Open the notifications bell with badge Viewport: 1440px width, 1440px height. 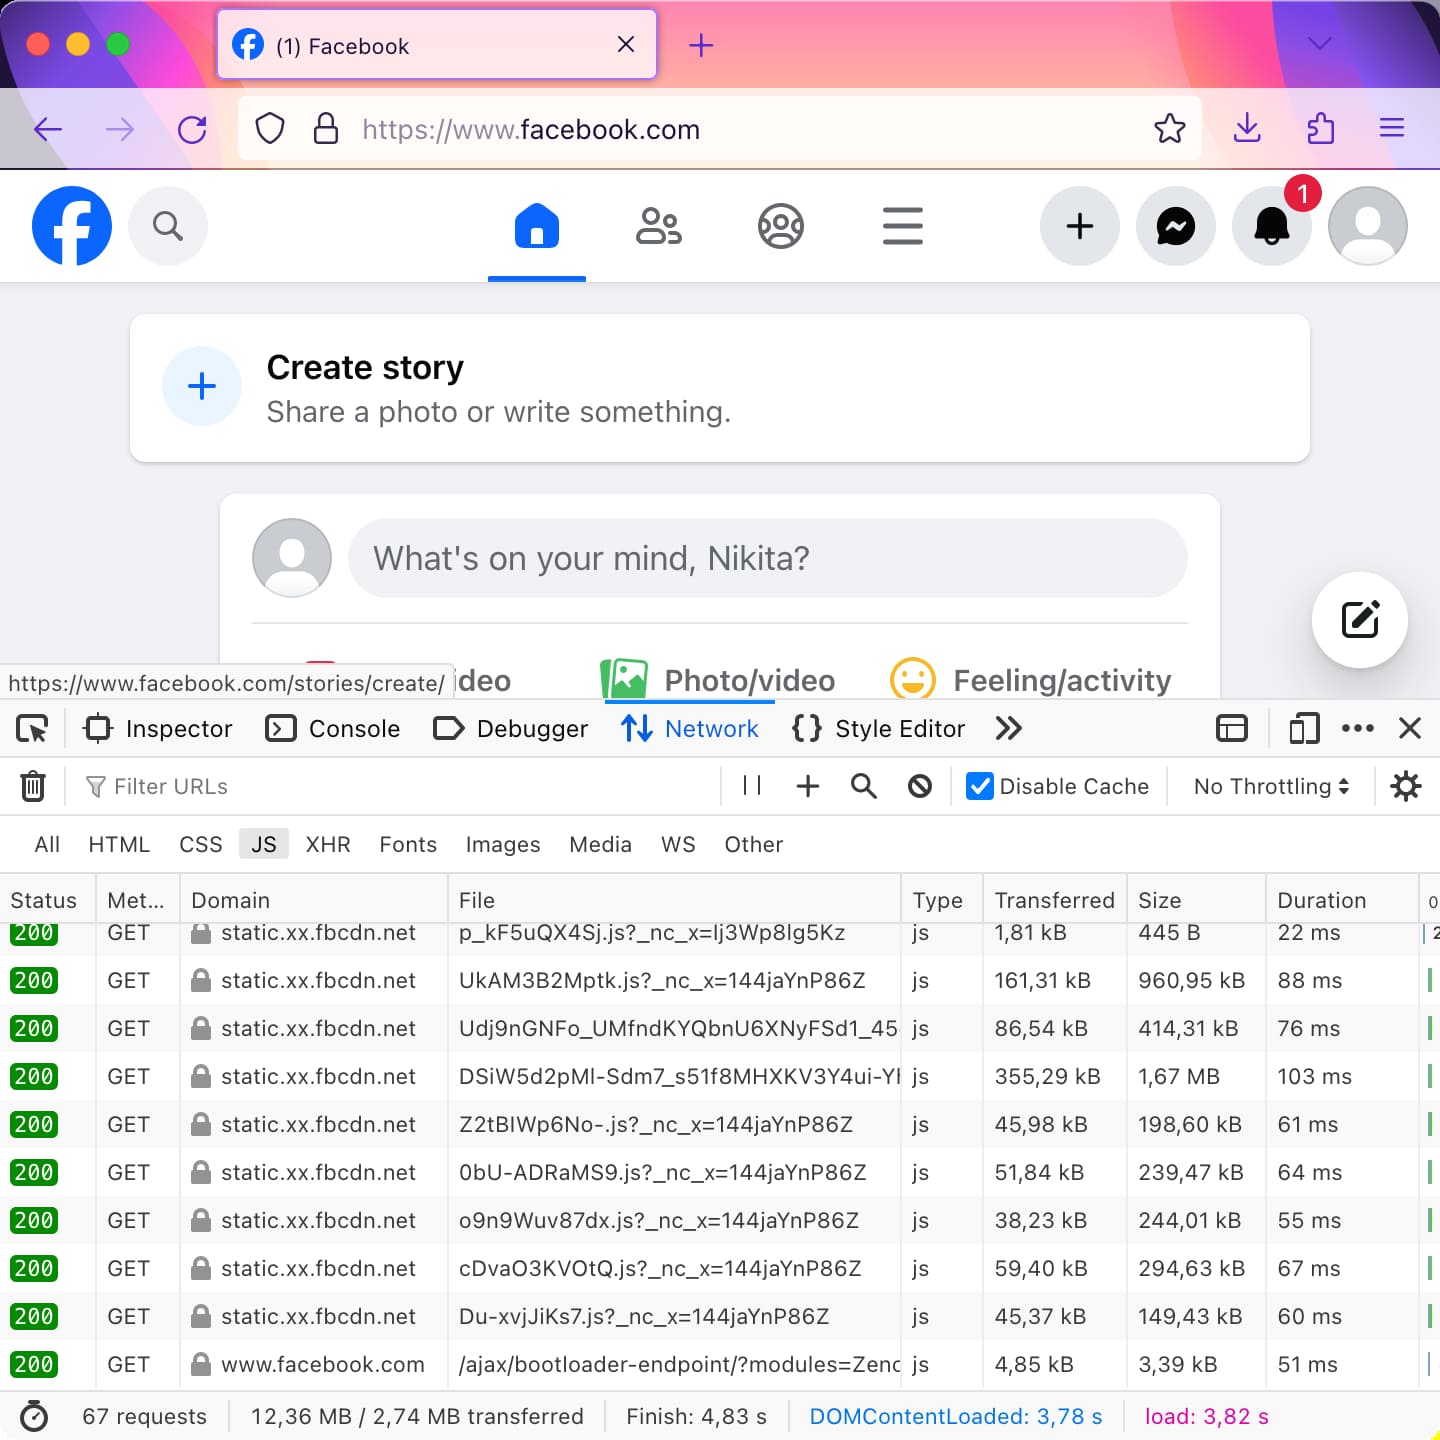1272,226
